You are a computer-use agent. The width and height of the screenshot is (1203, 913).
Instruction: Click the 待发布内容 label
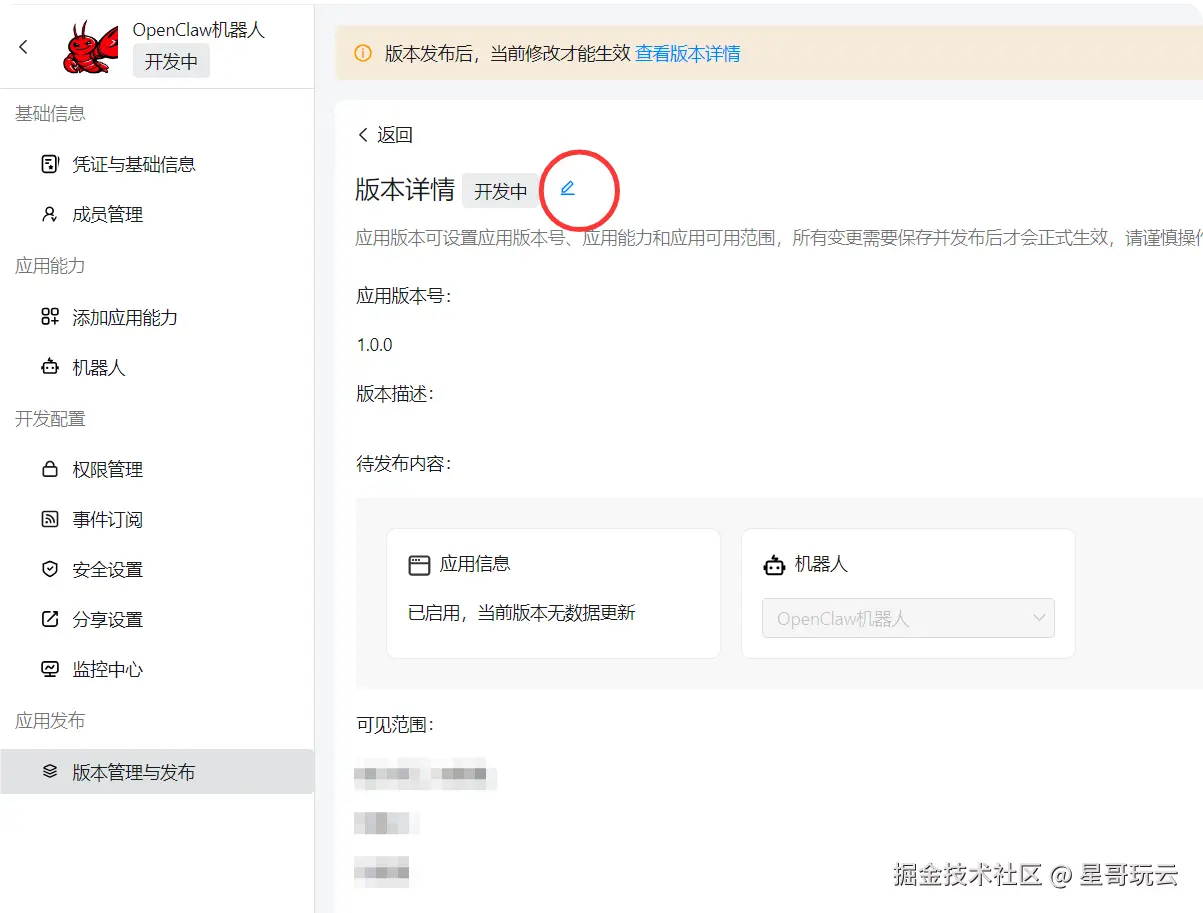(x=404, y=464)
